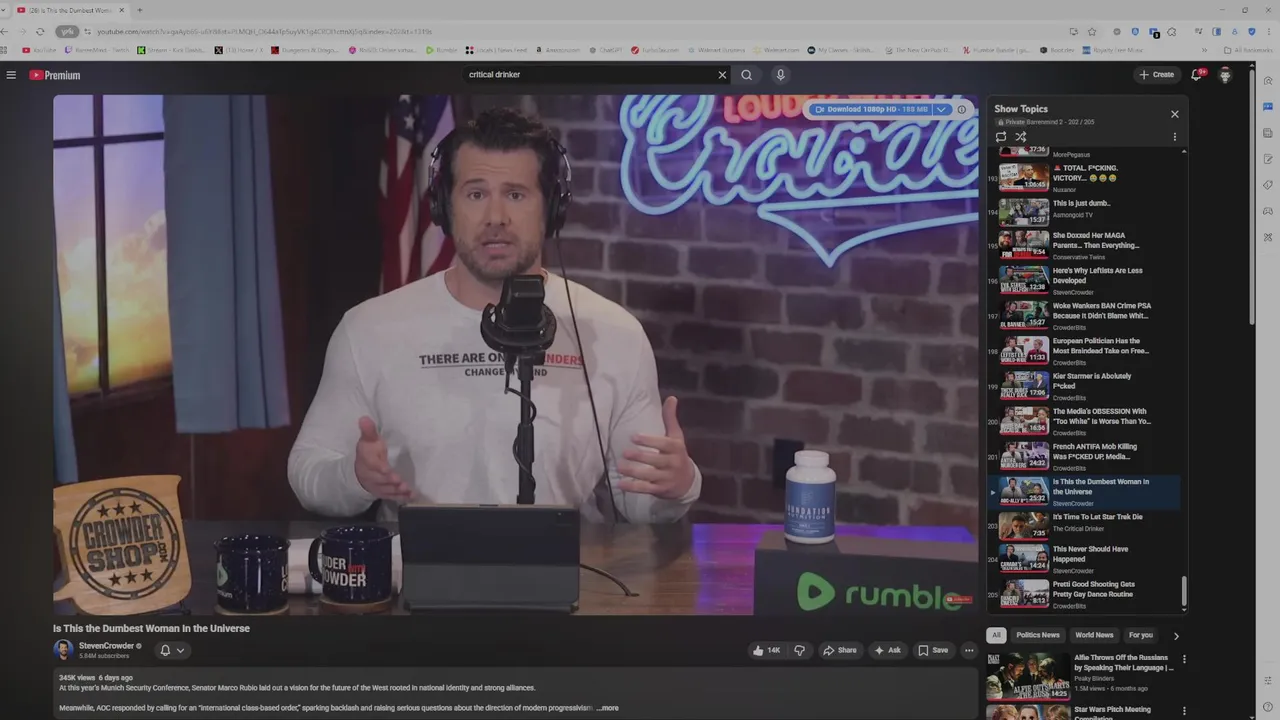Image resolution: width=1280 pixels, height=720 pixels.
Task: Show more filter chips with next arrow
Action: pyautogui.click(x=1176, y=635)
